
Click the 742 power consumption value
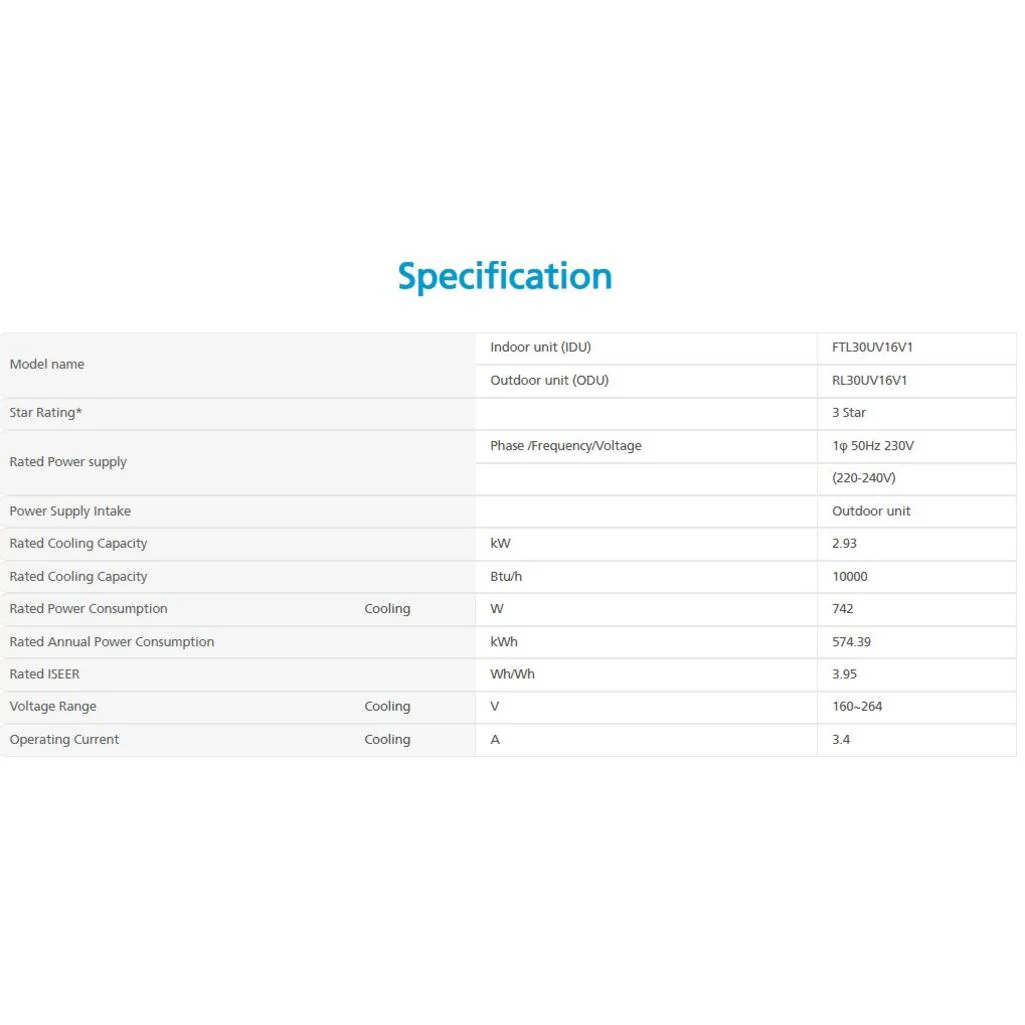tap(843, 608)
